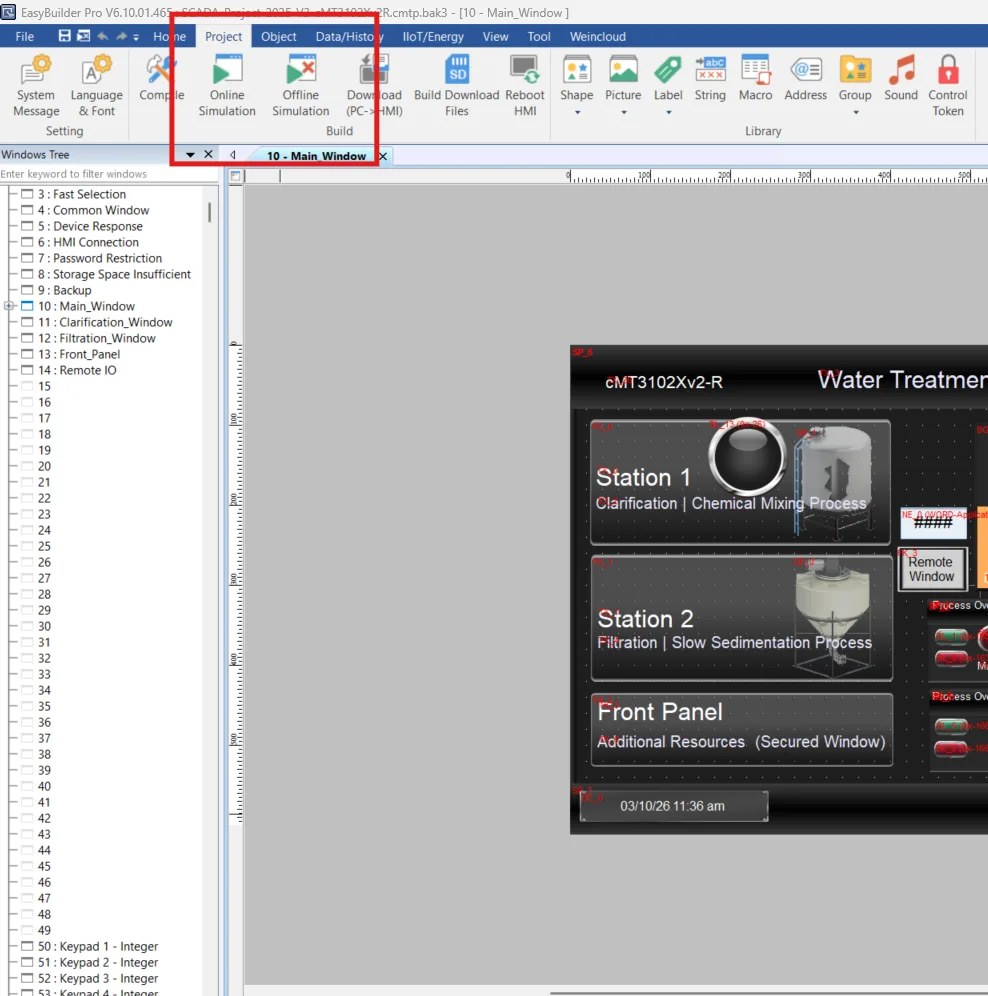988x996 pixels.
Task: Select 8 : Storage Space Insufficient in tree
Action: pyautogui.click(x=114, y=274)
